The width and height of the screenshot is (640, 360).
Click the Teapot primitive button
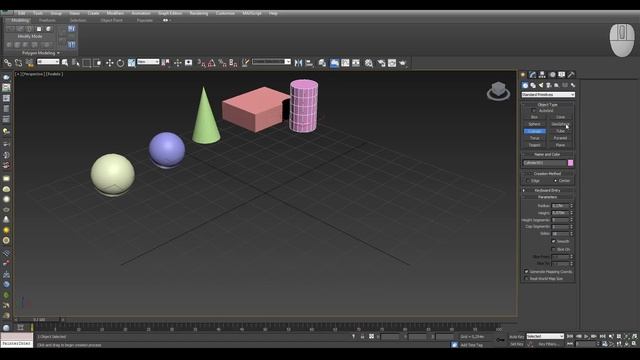point(534,145)
